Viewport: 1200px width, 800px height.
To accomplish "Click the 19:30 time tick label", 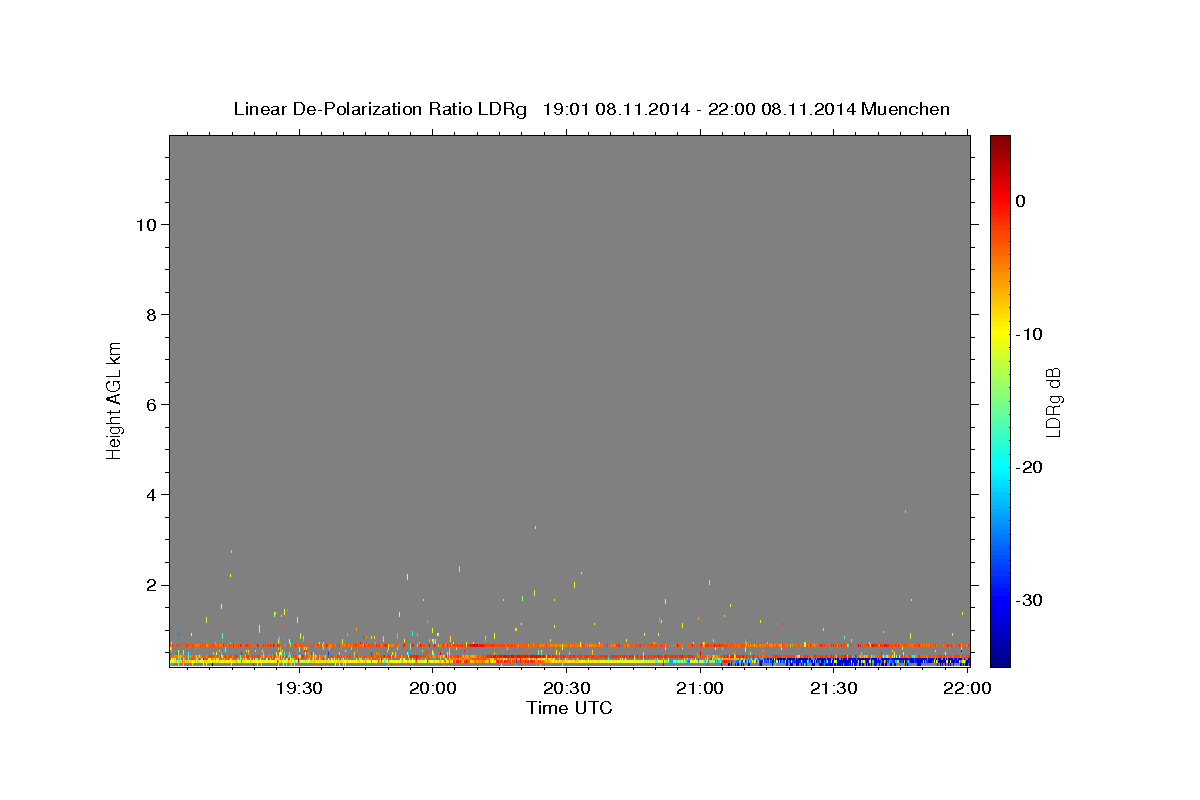I will [x=298, y=688].
